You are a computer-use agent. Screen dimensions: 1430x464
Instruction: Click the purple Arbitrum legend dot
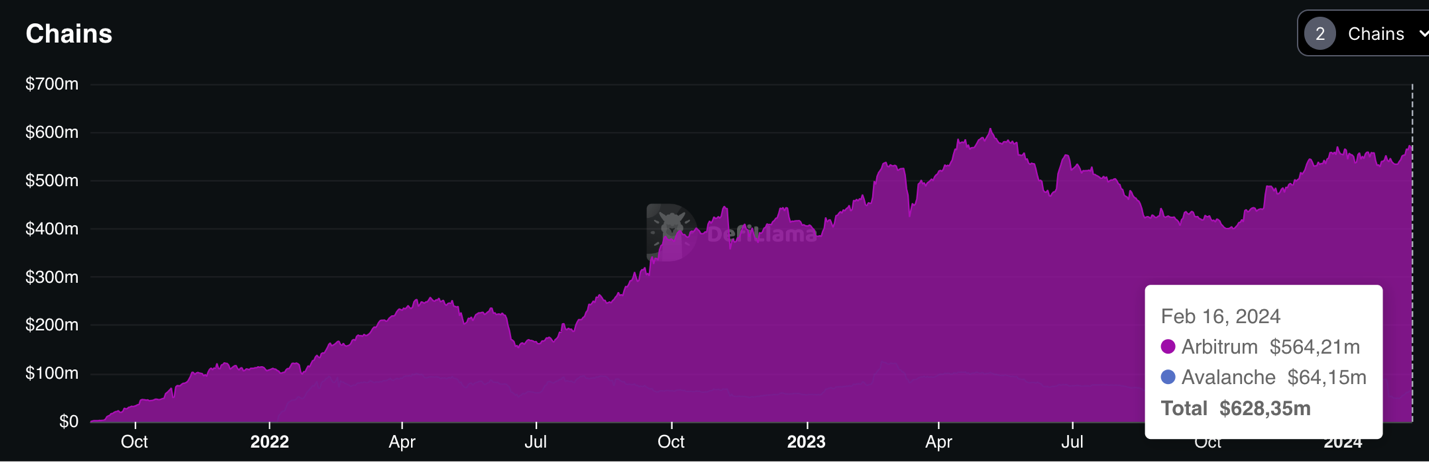[1168, 347]
